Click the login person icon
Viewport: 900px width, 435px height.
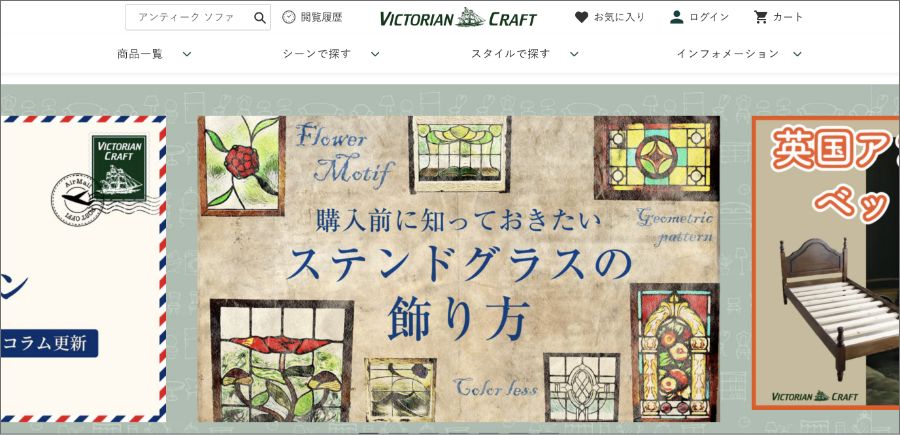click(677, 17)
